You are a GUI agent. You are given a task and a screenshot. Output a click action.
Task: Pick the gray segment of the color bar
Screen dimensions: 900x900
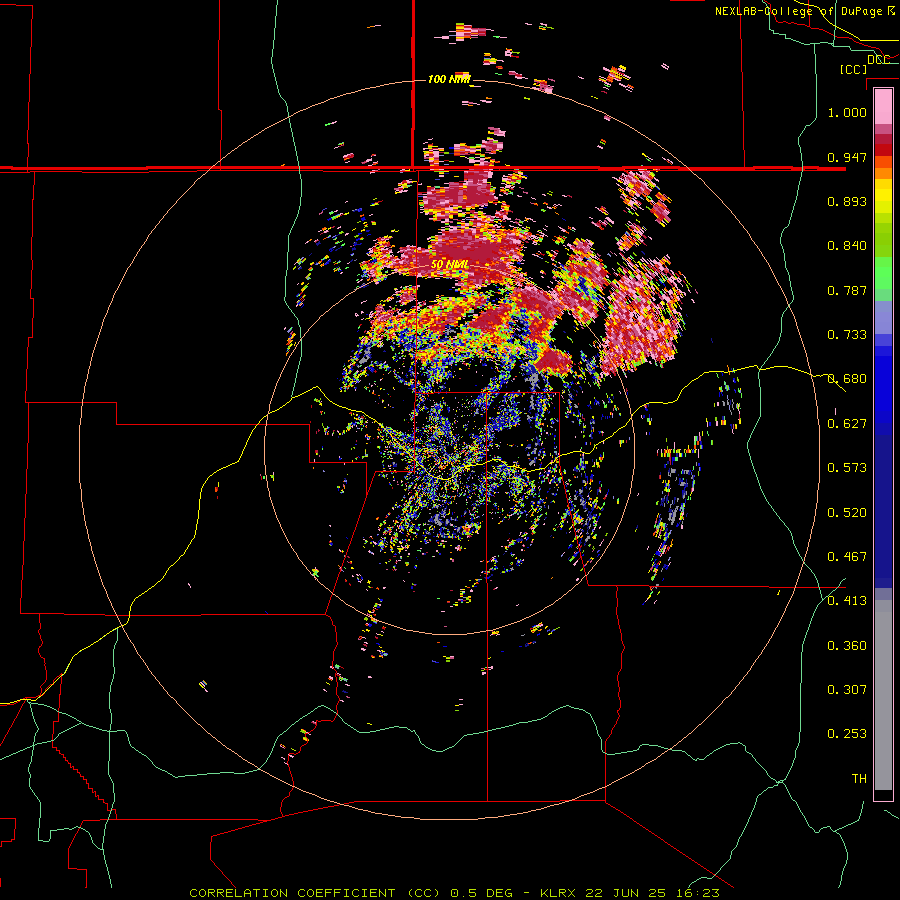[883, 695]
